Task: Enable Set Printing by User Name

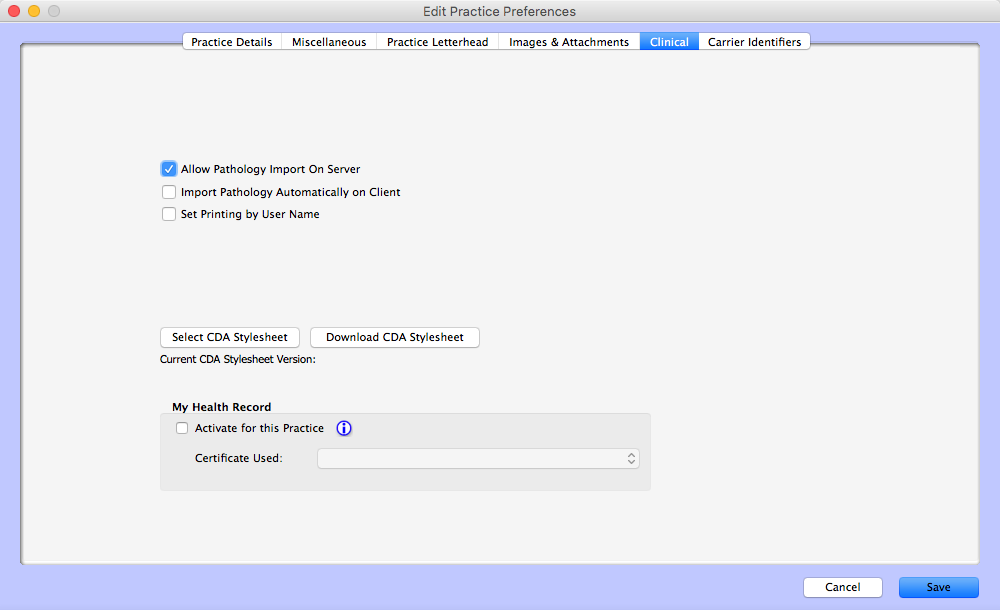Action: tap(168, 213)
